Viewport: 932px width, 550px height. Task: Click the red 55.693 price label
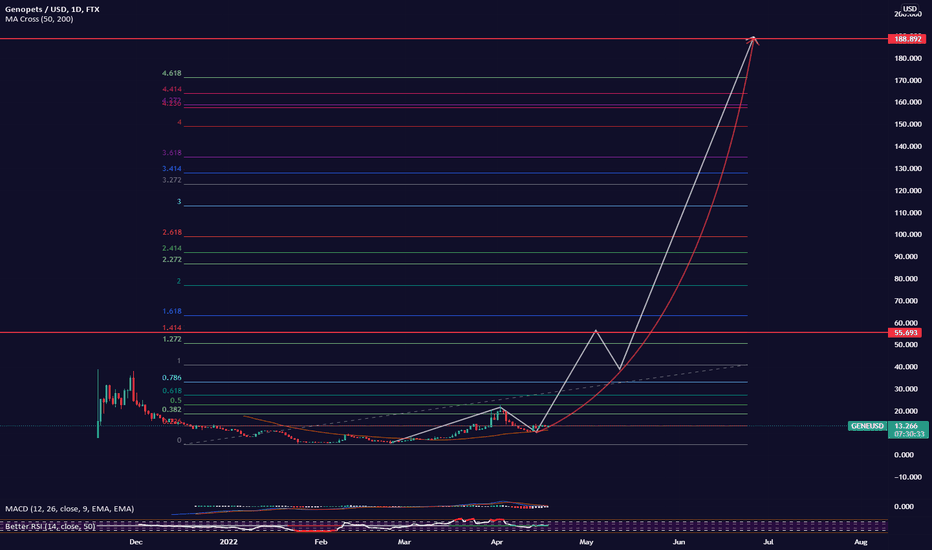click(x=907, y=333)
